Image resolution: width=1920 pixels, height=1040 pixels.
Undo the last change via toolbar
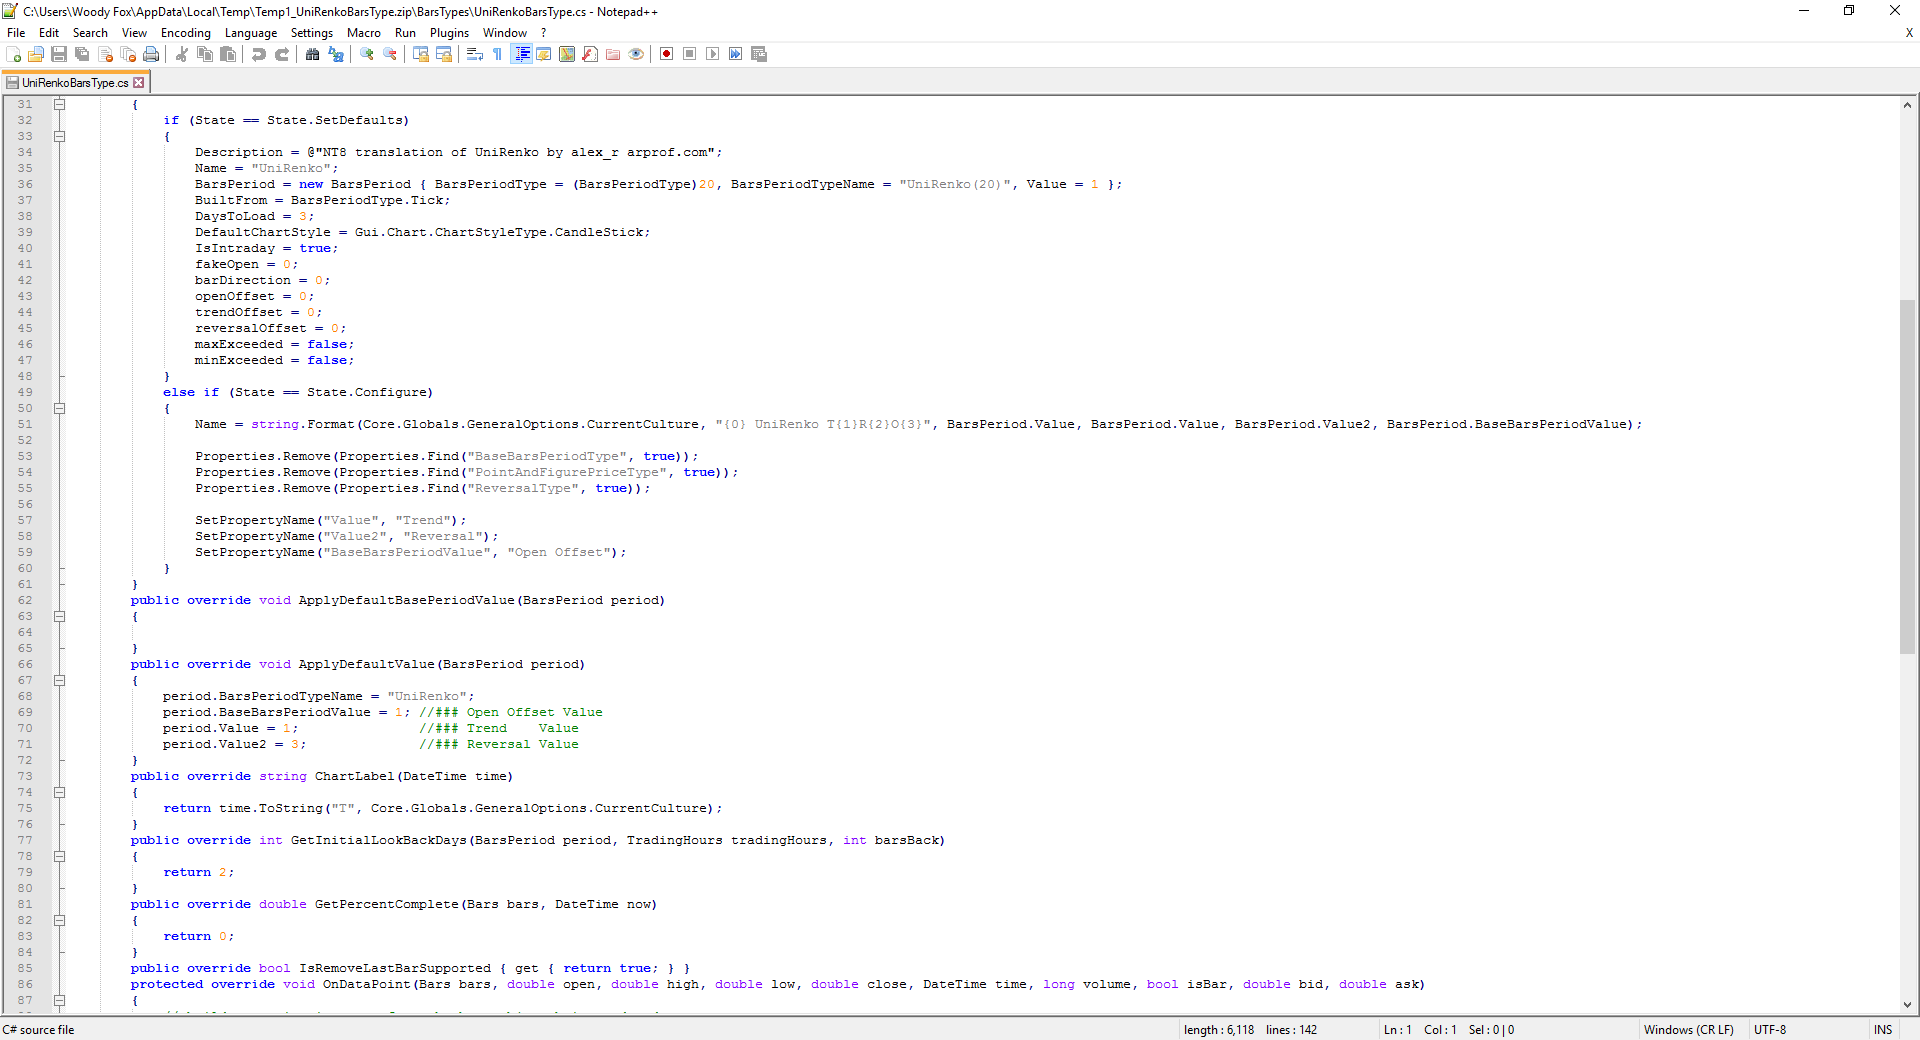tap(259, 54)
